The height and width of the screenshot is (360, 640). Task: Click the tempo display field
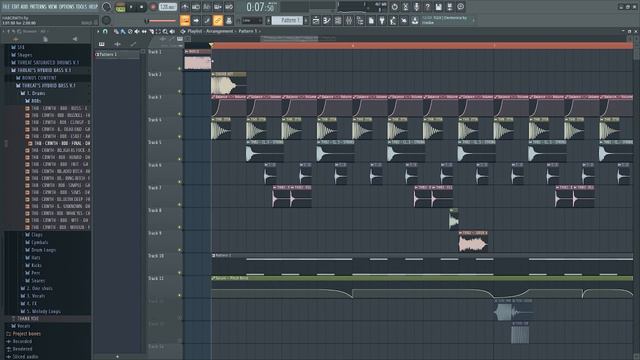pos(167,7)
